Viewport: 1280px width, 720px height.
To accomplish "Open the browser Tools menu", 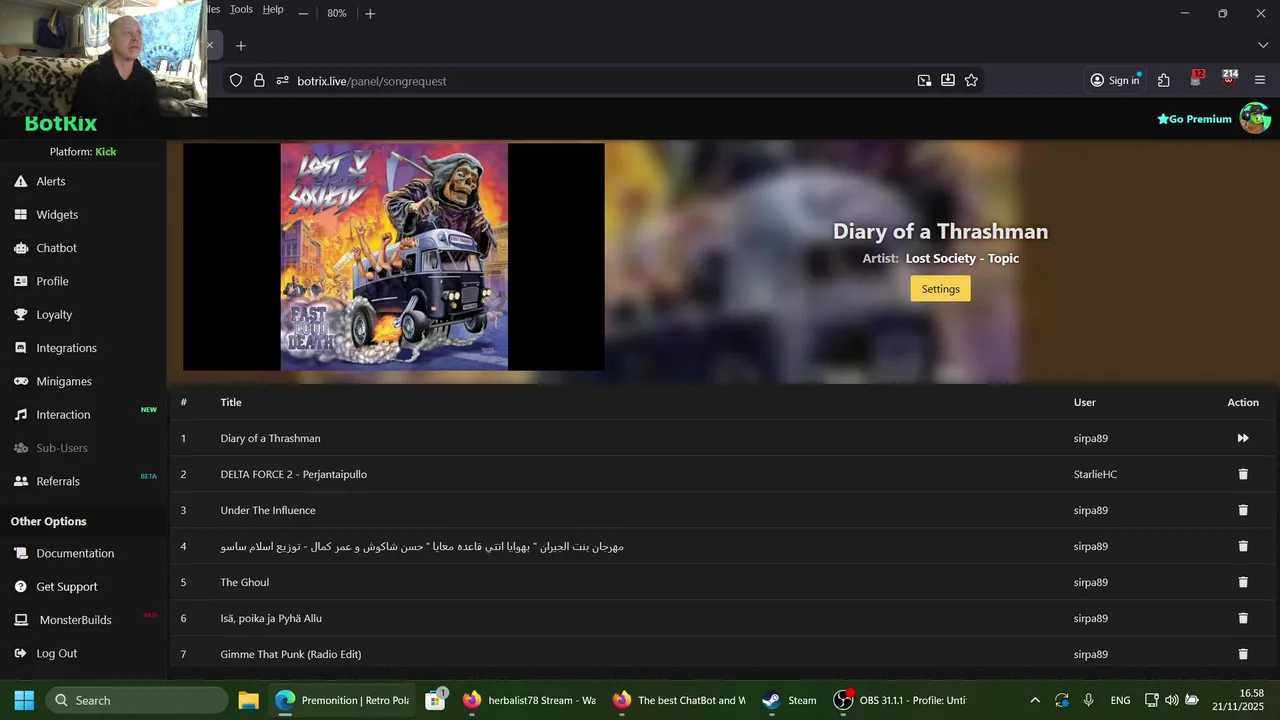I will 241,9.
